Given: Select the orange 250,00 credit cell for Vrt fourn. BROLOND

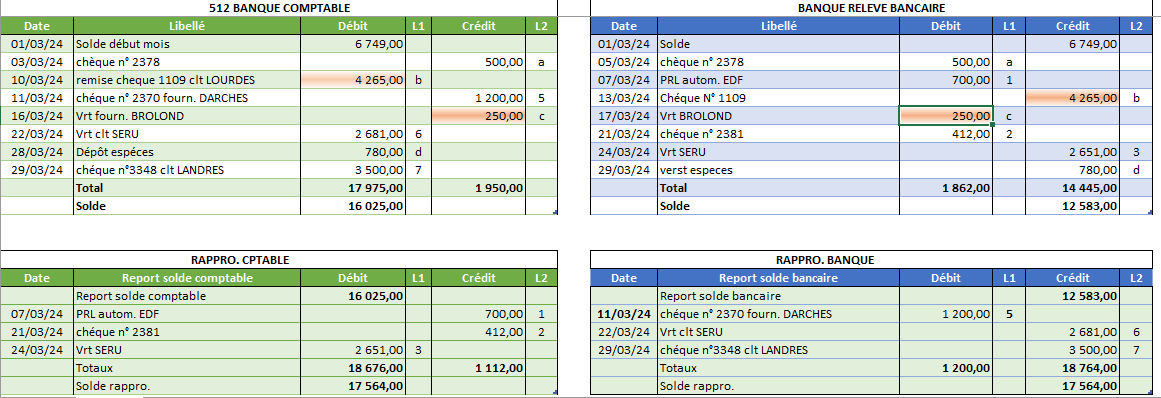Looking at the screenshot, I should click(x=479, y=116).
